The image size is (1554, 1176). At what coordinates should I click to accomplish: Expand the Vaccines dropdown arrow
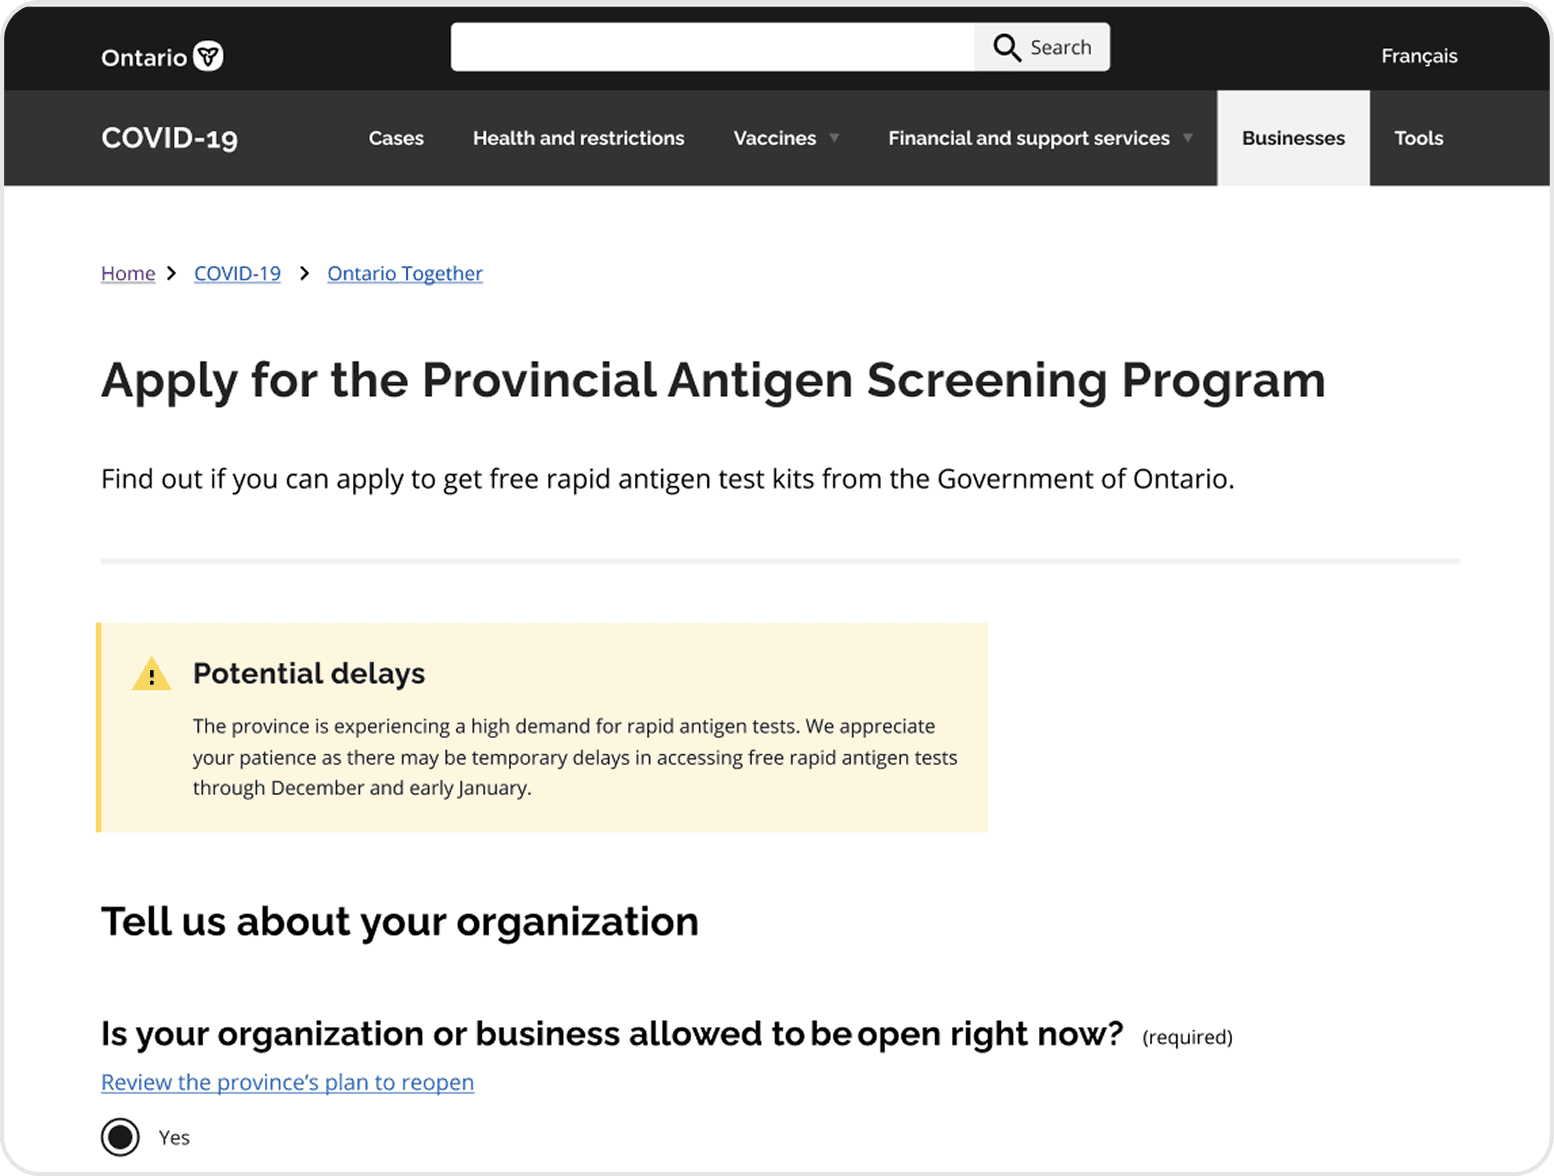tap(834, 138)
